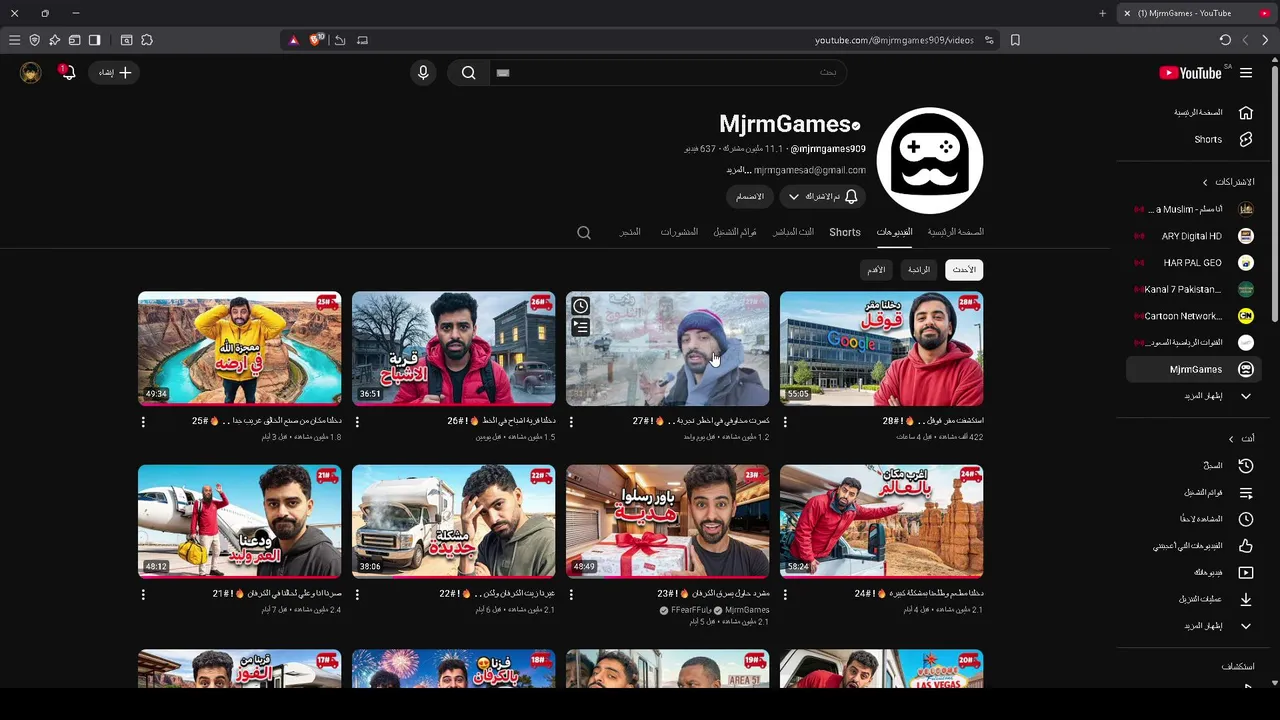The width and height of the screenshot is (1280, 720).
Task: Expand the channel description "more" link
Action: point(737,170)
